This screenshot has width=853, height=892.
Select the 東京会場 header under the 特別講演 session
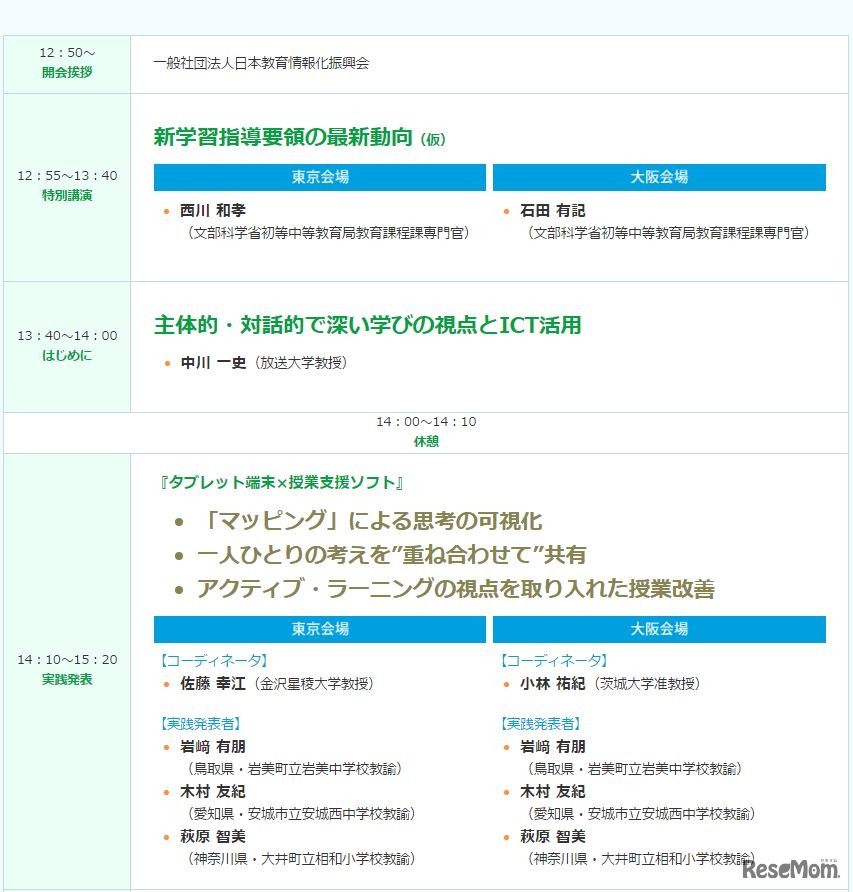click(x=320, y=177)
